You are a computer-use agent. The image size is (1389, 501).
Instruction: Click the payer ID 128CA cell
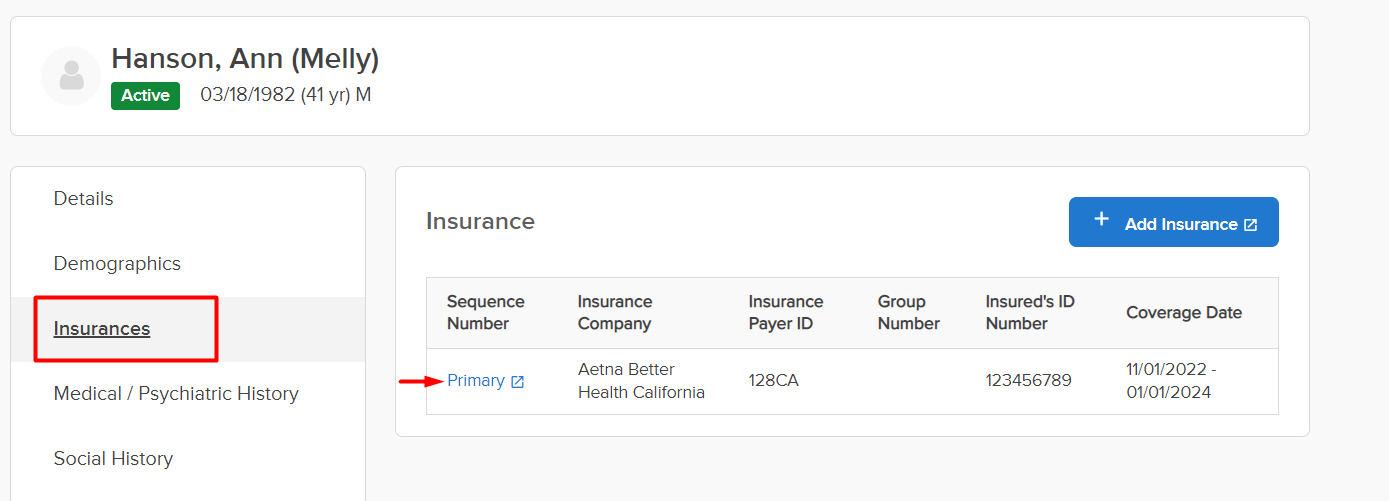tap(774, 381)
